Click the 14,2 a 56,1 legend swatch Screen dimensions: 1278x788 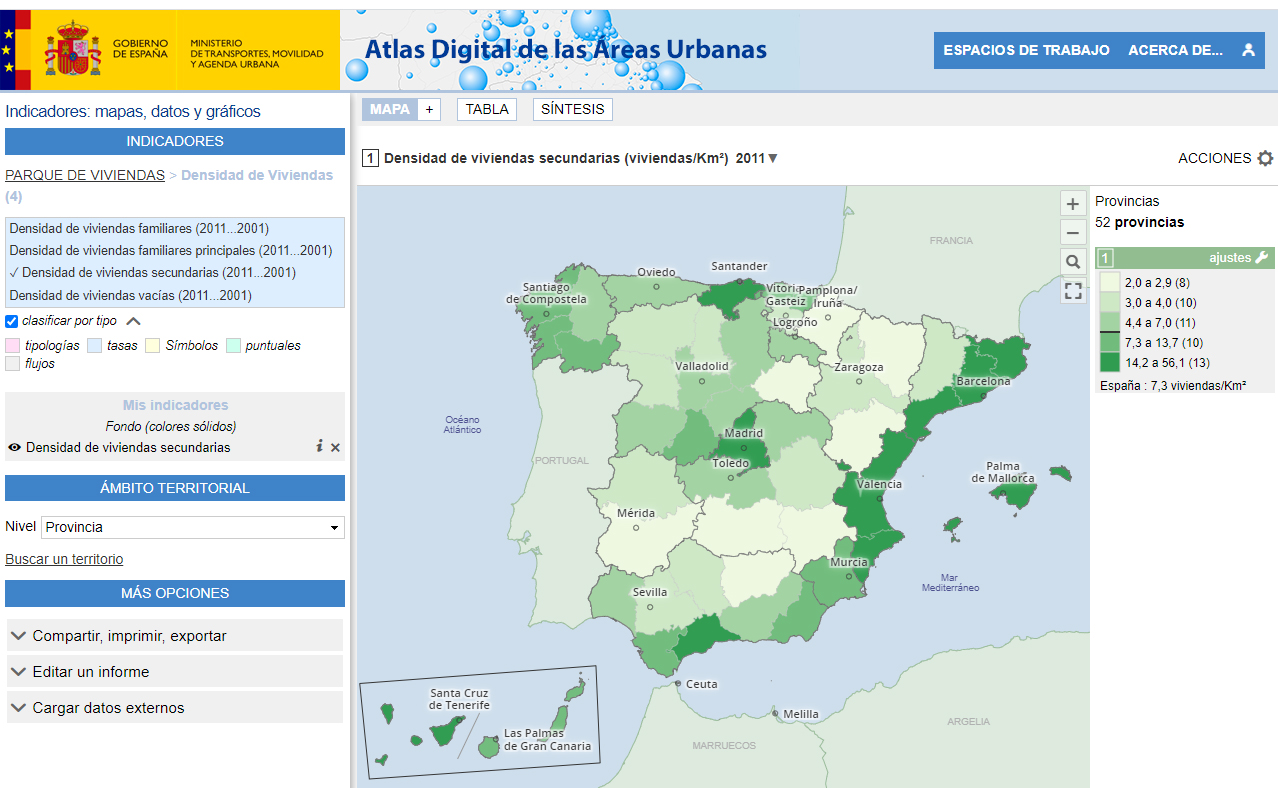[1109, 362]
